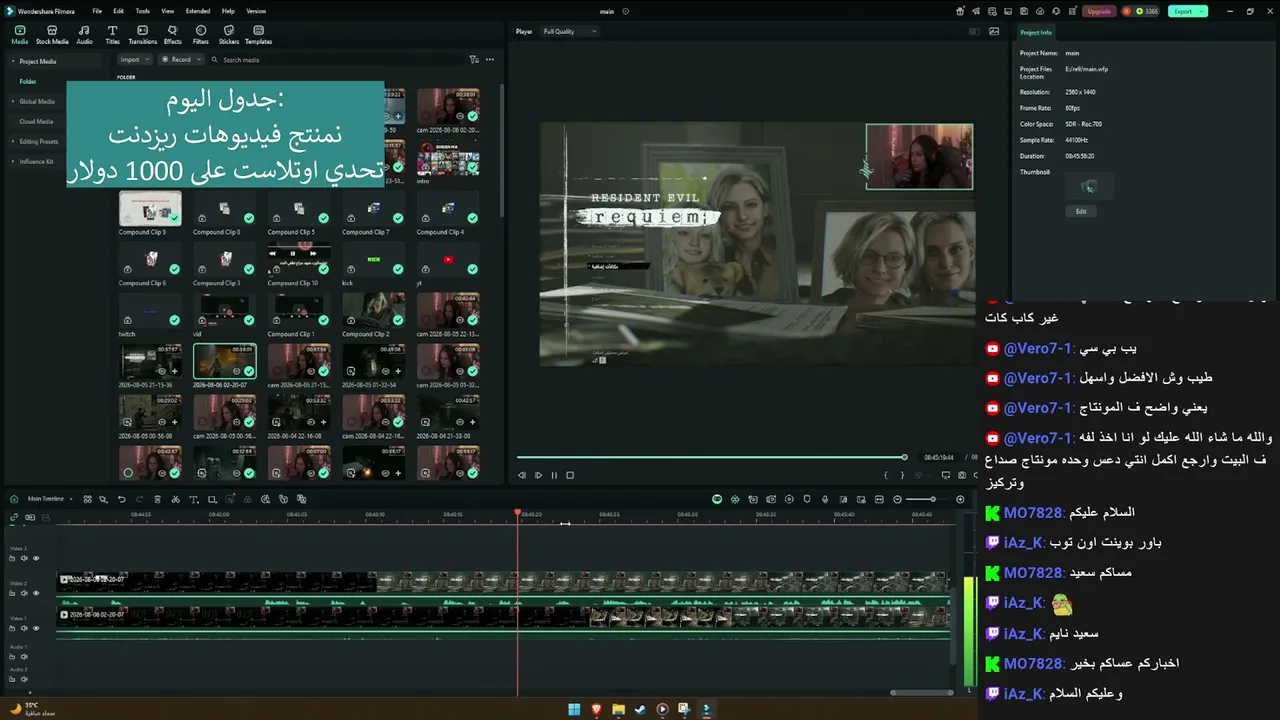Expand the Editing Presets tree item
The image size is (1280, 720).
point(12,141)
